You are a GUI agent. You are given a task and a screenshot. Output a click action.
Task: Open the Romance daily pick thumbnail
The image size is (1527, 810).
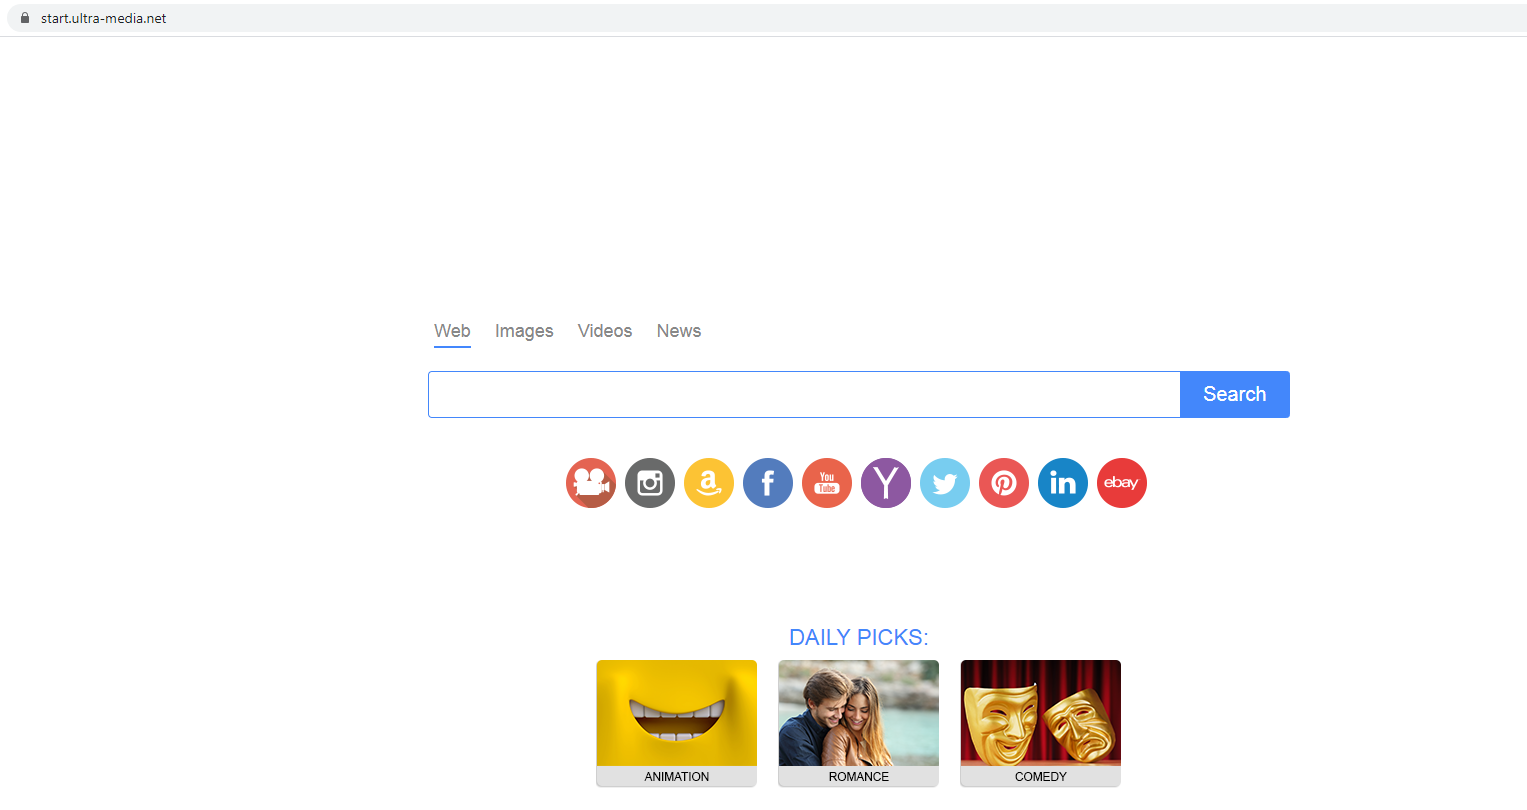point(859,713)
